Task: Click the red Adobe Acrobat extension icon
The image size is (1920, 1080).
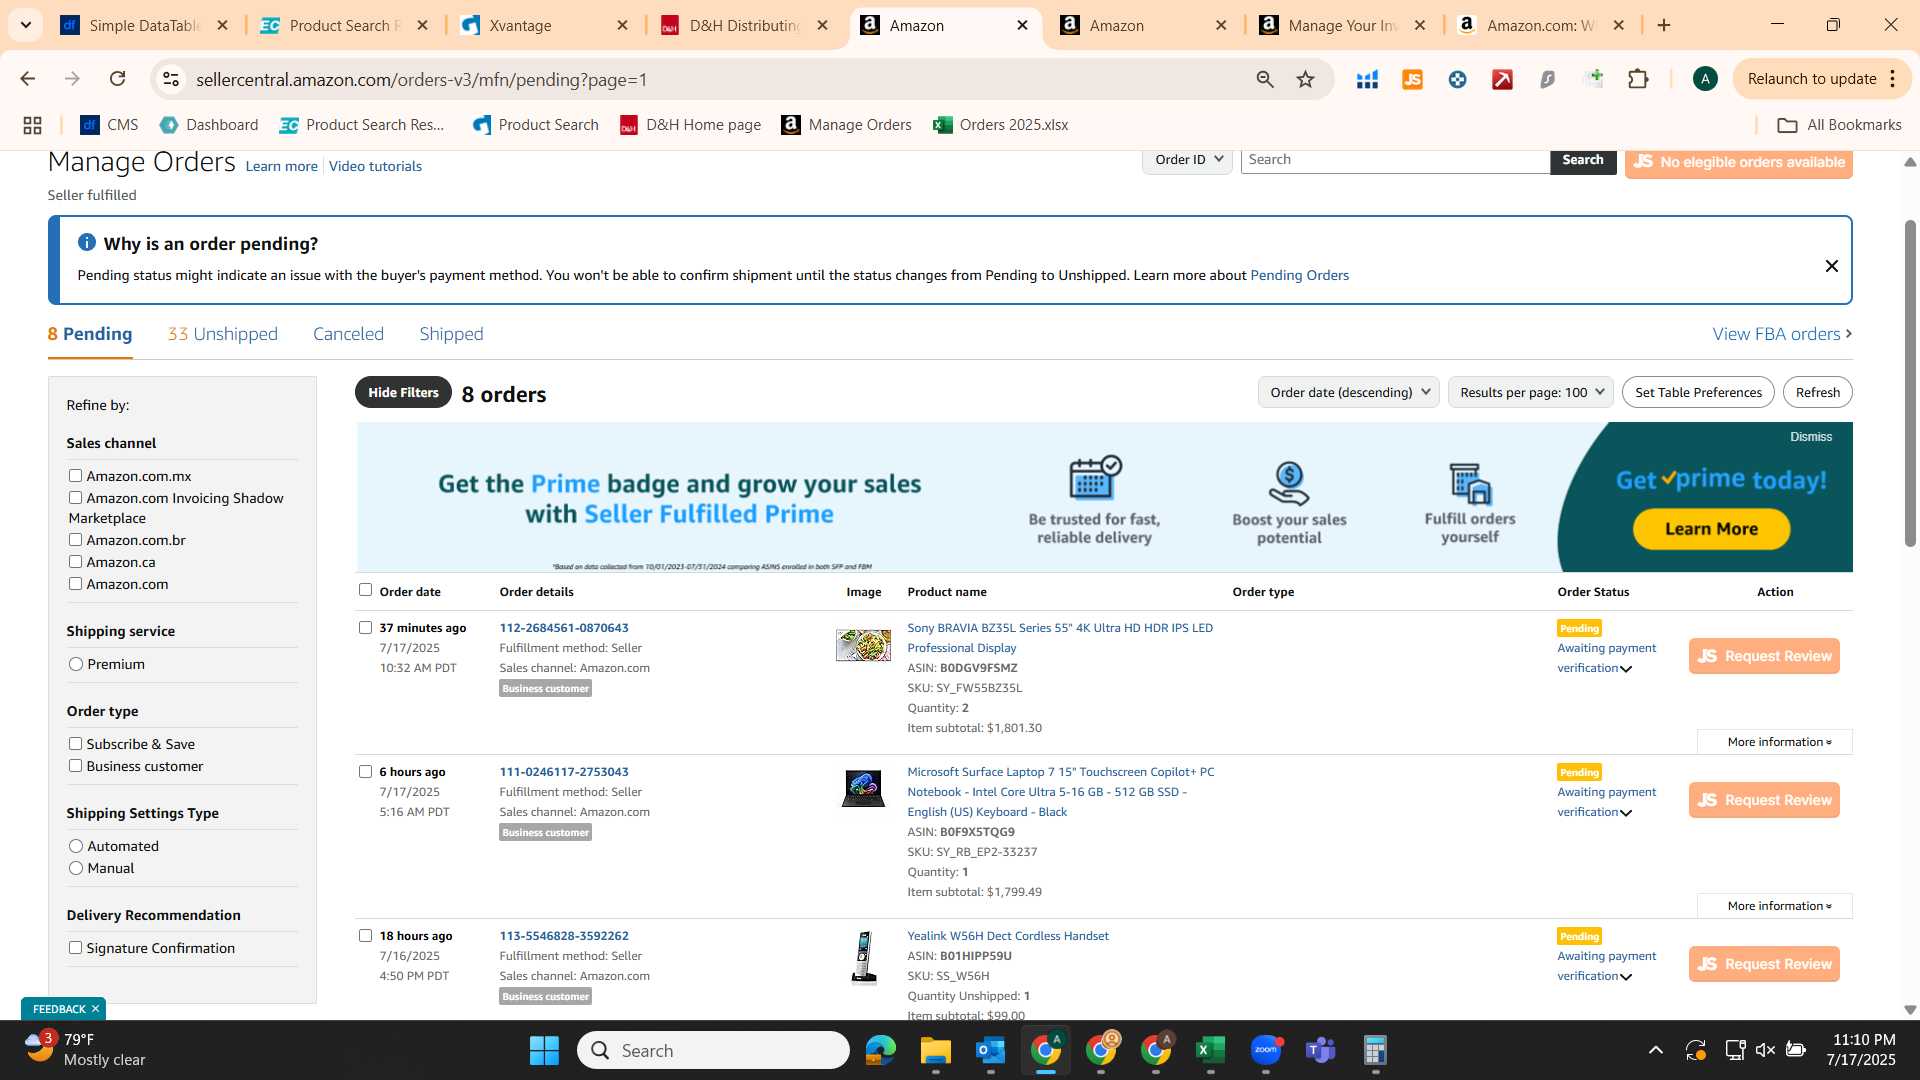Action: click(1502, 79)
